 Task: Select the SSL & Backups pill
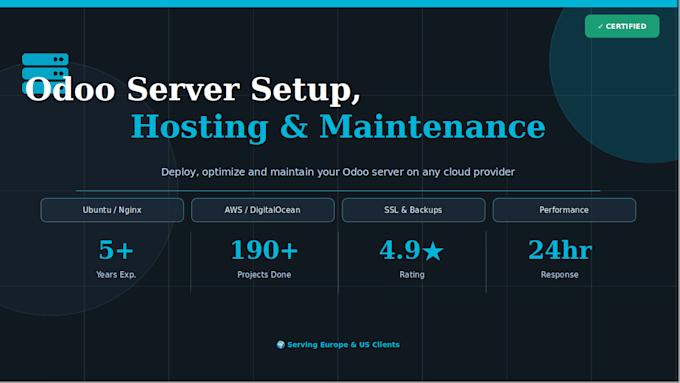coord(413,210)
